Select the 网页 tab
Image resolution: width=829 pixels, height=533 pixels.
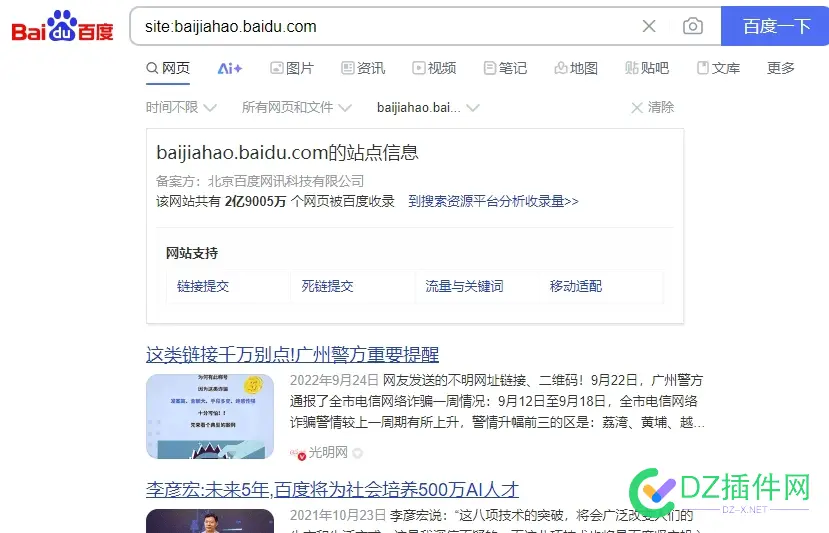coord(168,68)
